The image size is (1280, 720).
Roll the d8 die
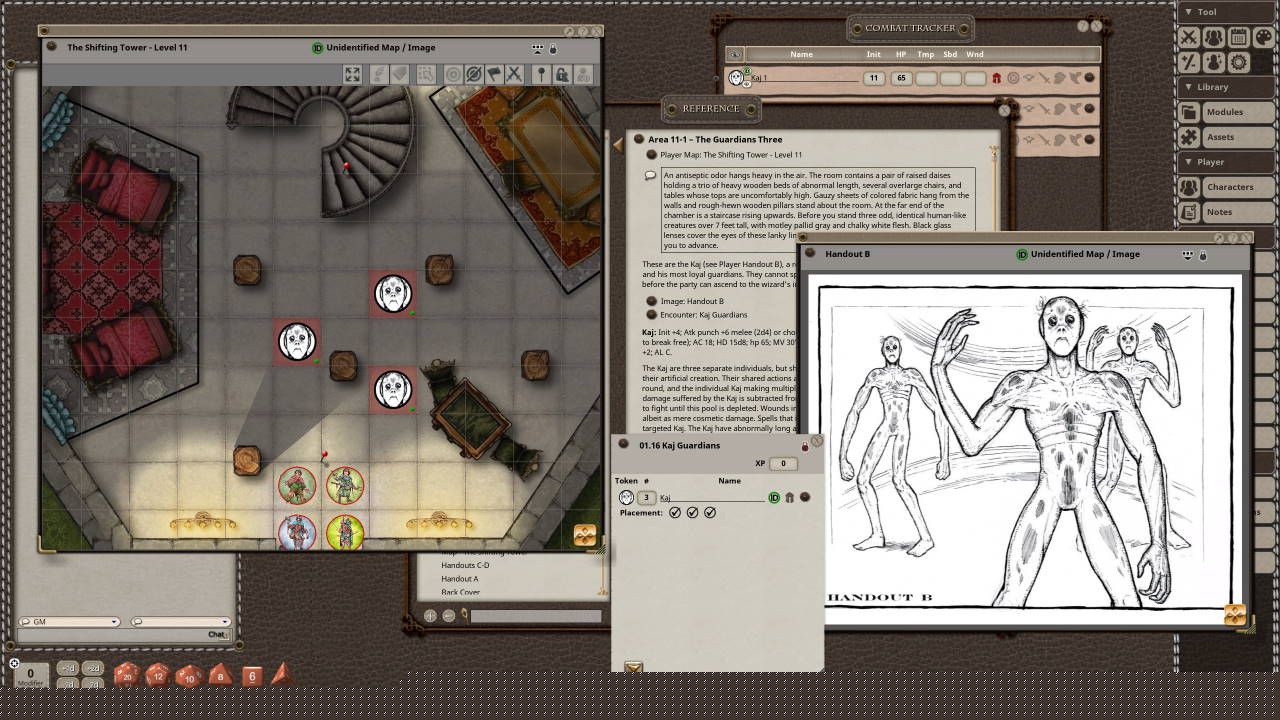221,676
